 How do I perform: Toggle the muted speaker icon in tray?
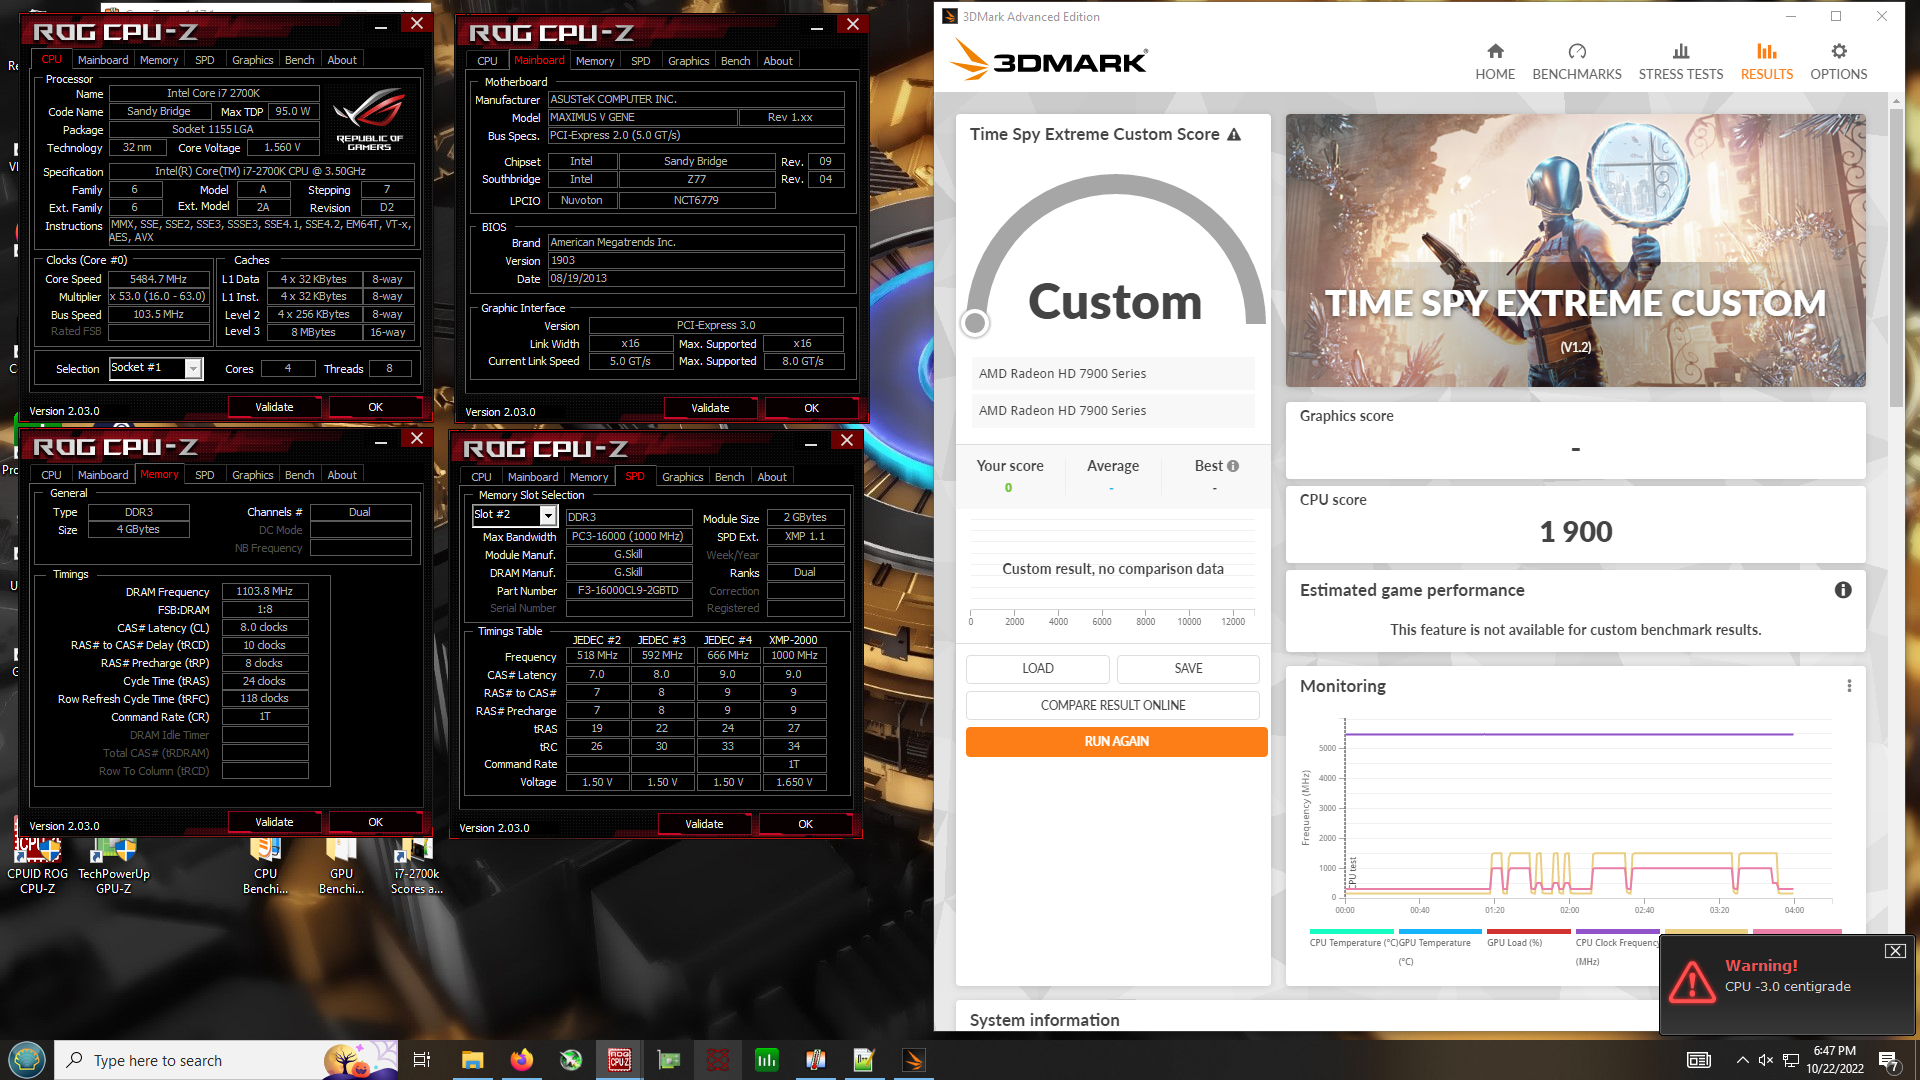click(1766, 1060)
